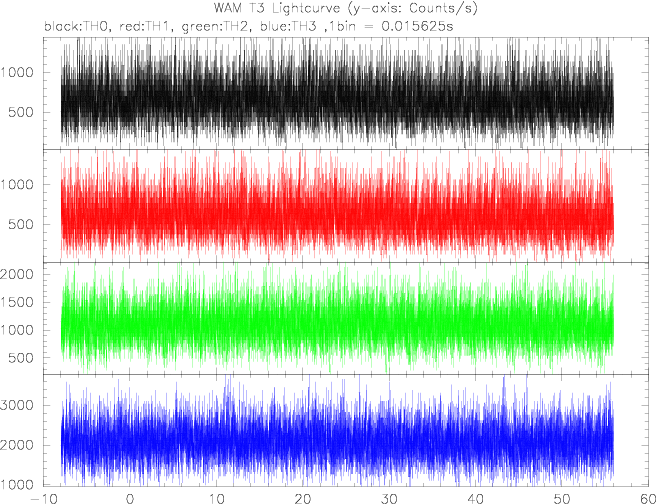Screen dimensions: 657x504
Task: Click the plot title "WAM T3 Lightcurve"
Action: [277, 8]
